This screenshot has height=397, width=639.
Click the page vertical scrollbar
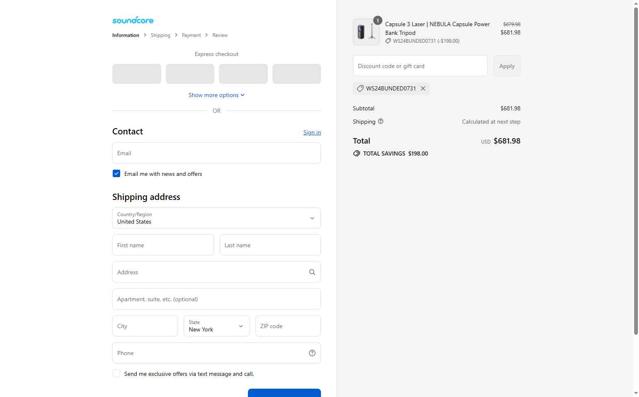coord(636,171)
